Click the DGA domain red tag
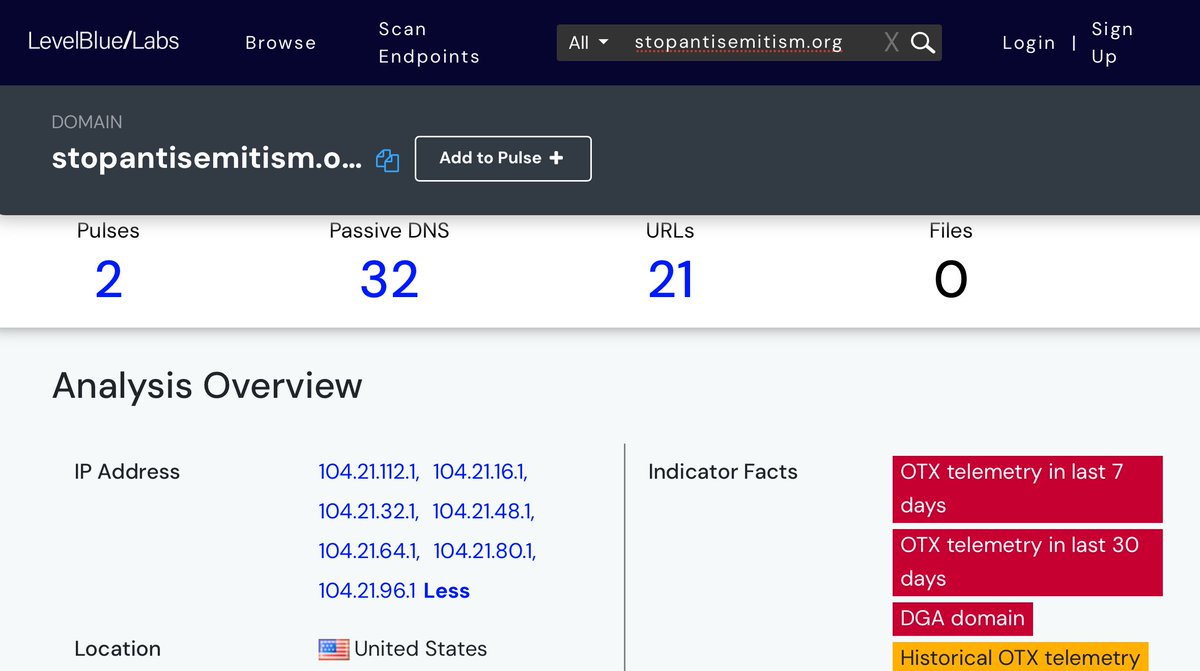Image resolution: width=1200 pixels, height=671 pixels. click(x=962, y=618)
